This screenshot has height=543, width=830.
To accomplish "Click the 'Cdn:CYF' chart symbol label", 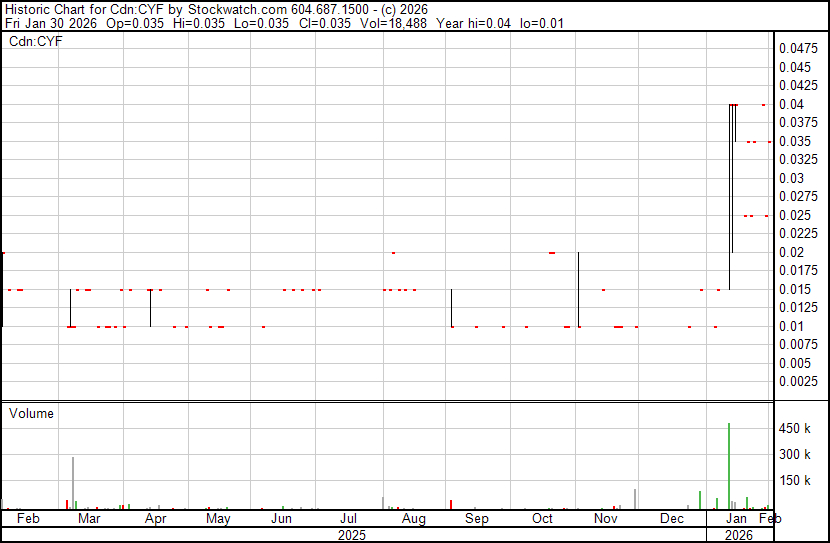I will click(x=35, y=41).
